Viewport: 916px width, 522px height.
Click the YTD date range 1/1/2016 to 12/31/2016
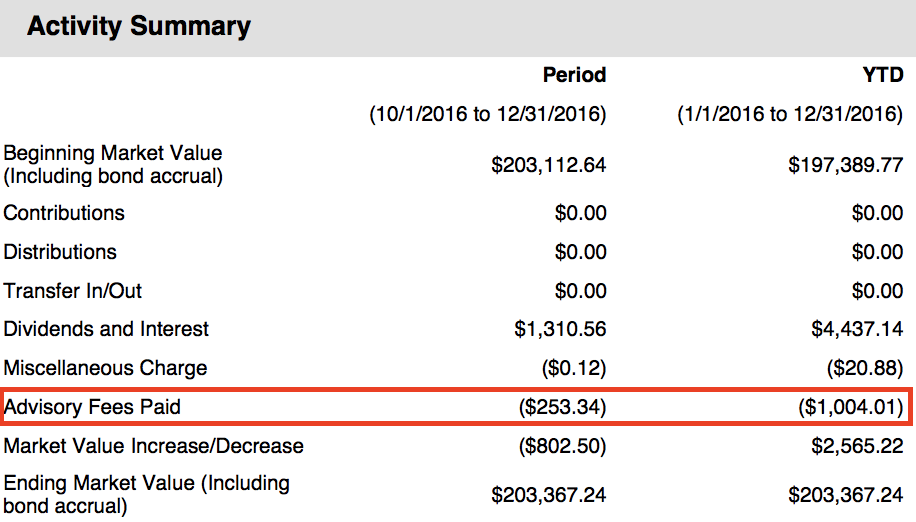790,114
